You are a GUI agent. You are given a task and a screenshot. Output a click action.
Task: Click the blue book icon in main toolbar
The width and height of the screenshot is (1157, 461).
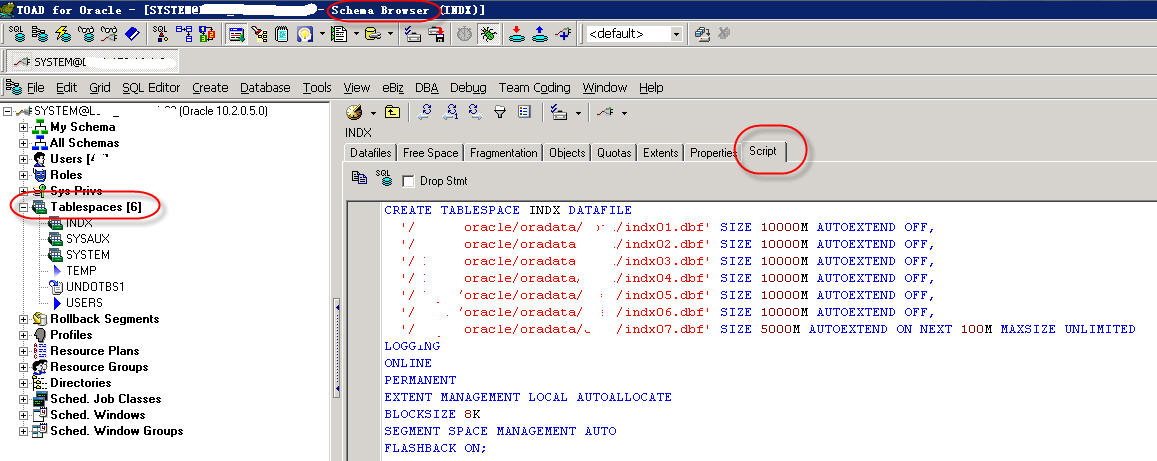click(x=133, y=34)
